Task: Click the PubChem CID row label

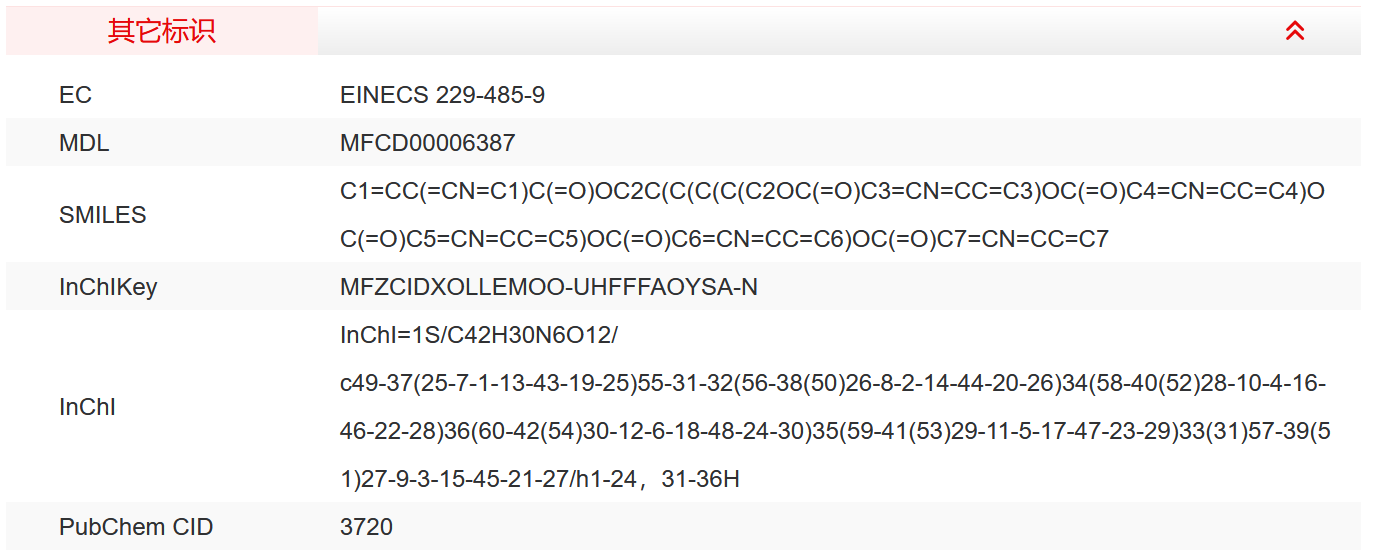Action: click(x=136, y=527)
